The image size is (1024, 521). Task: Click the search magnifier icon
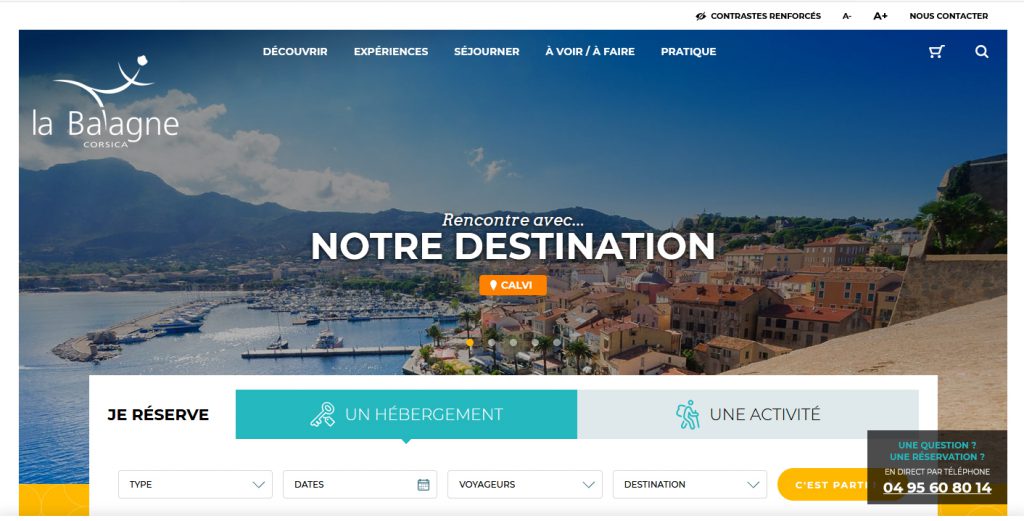[982, 52]
